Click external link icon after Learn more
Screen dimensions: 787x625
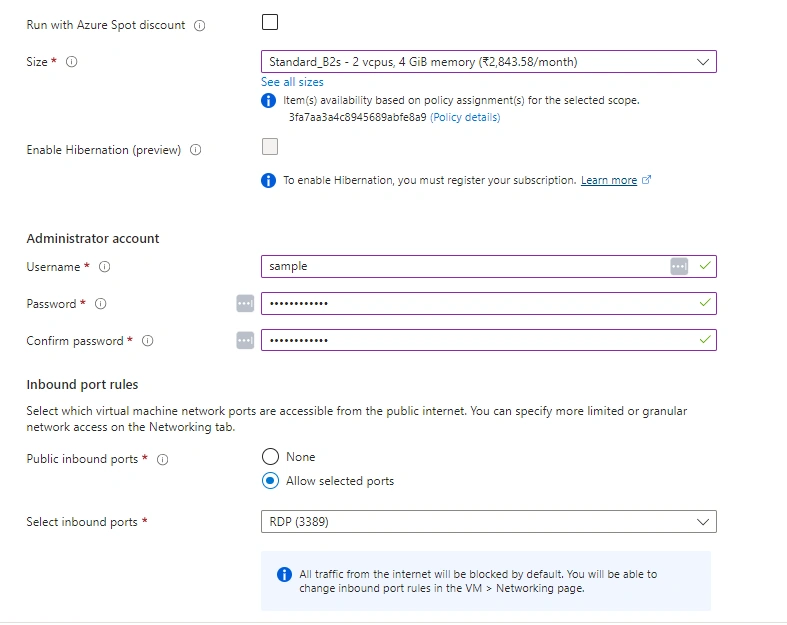(646, 180)
